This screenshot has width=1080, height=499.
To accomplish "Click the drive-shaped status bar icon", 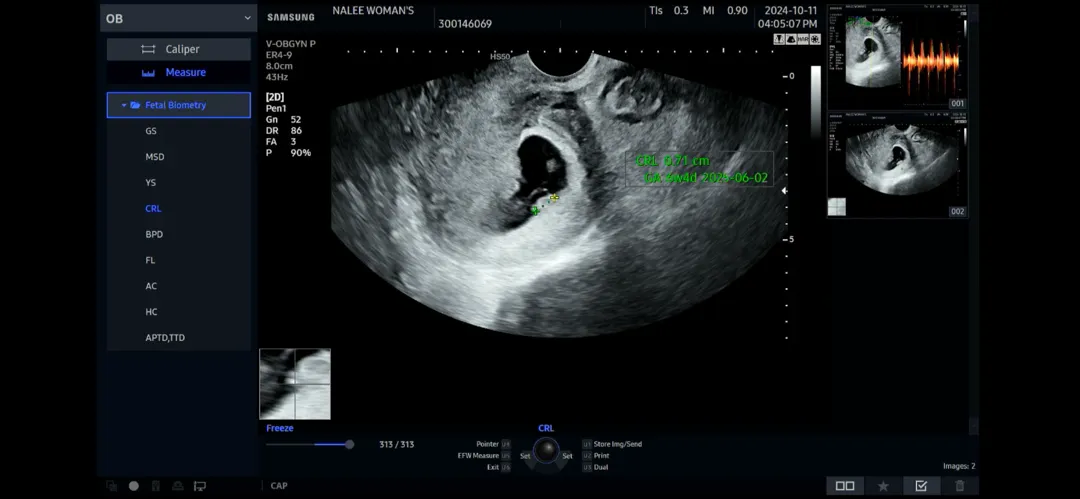I will 178,486.
